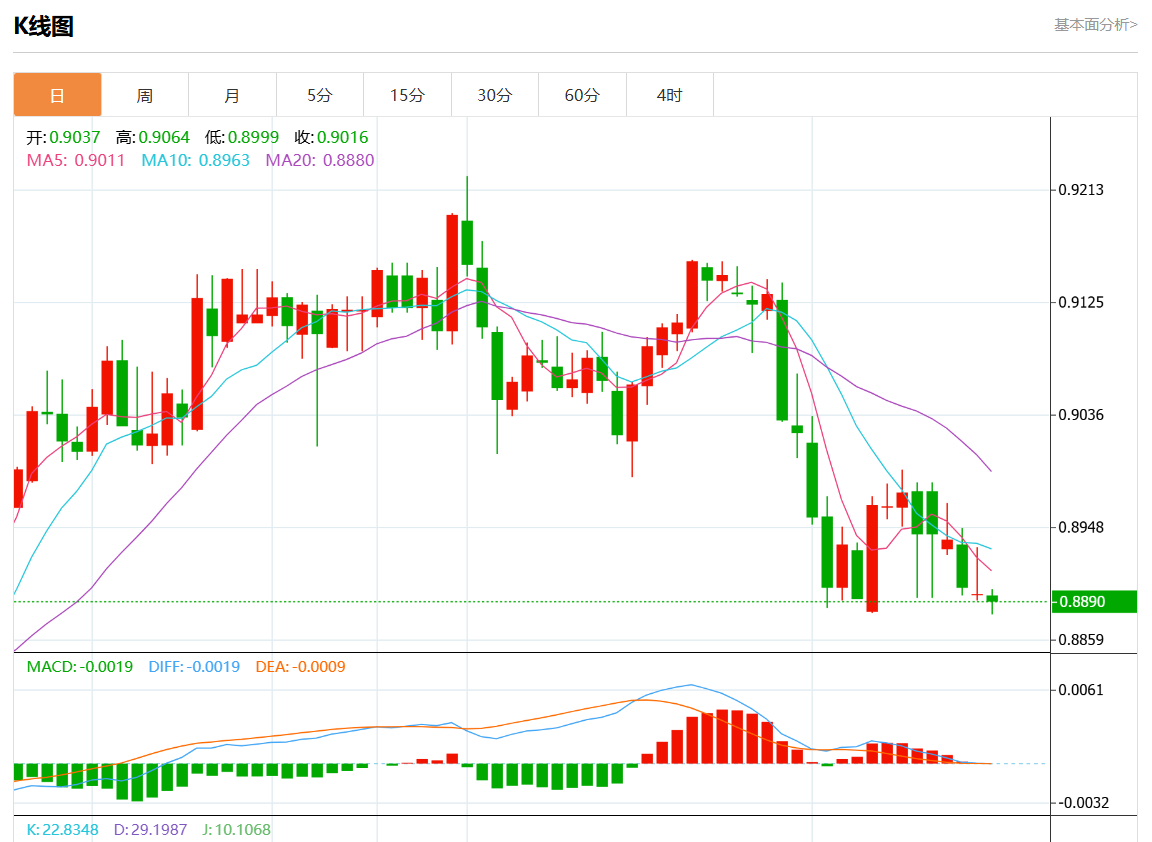Click the 0.8859 price axis label
The width and height of the screenshot is (1152, 842).
1081,640
